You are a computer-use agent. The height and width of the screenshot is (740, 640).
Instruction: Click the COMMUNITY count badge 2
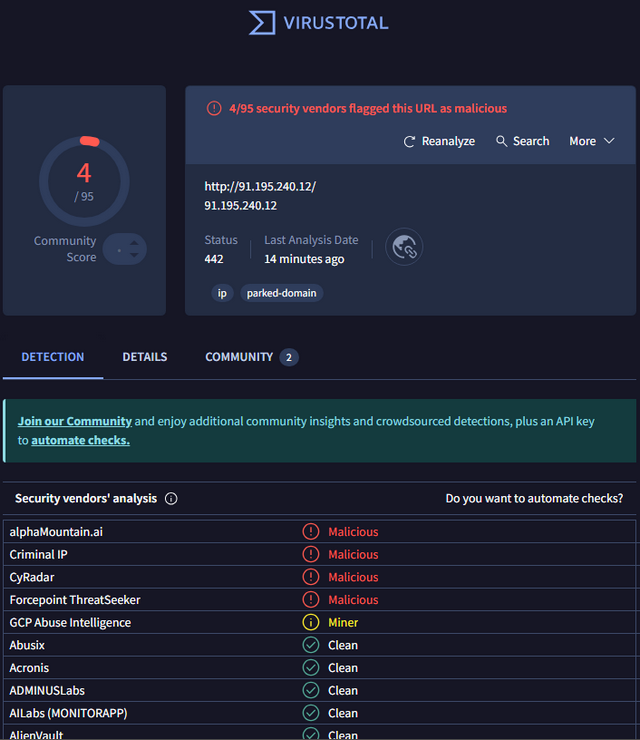click(x=289, y=357)
